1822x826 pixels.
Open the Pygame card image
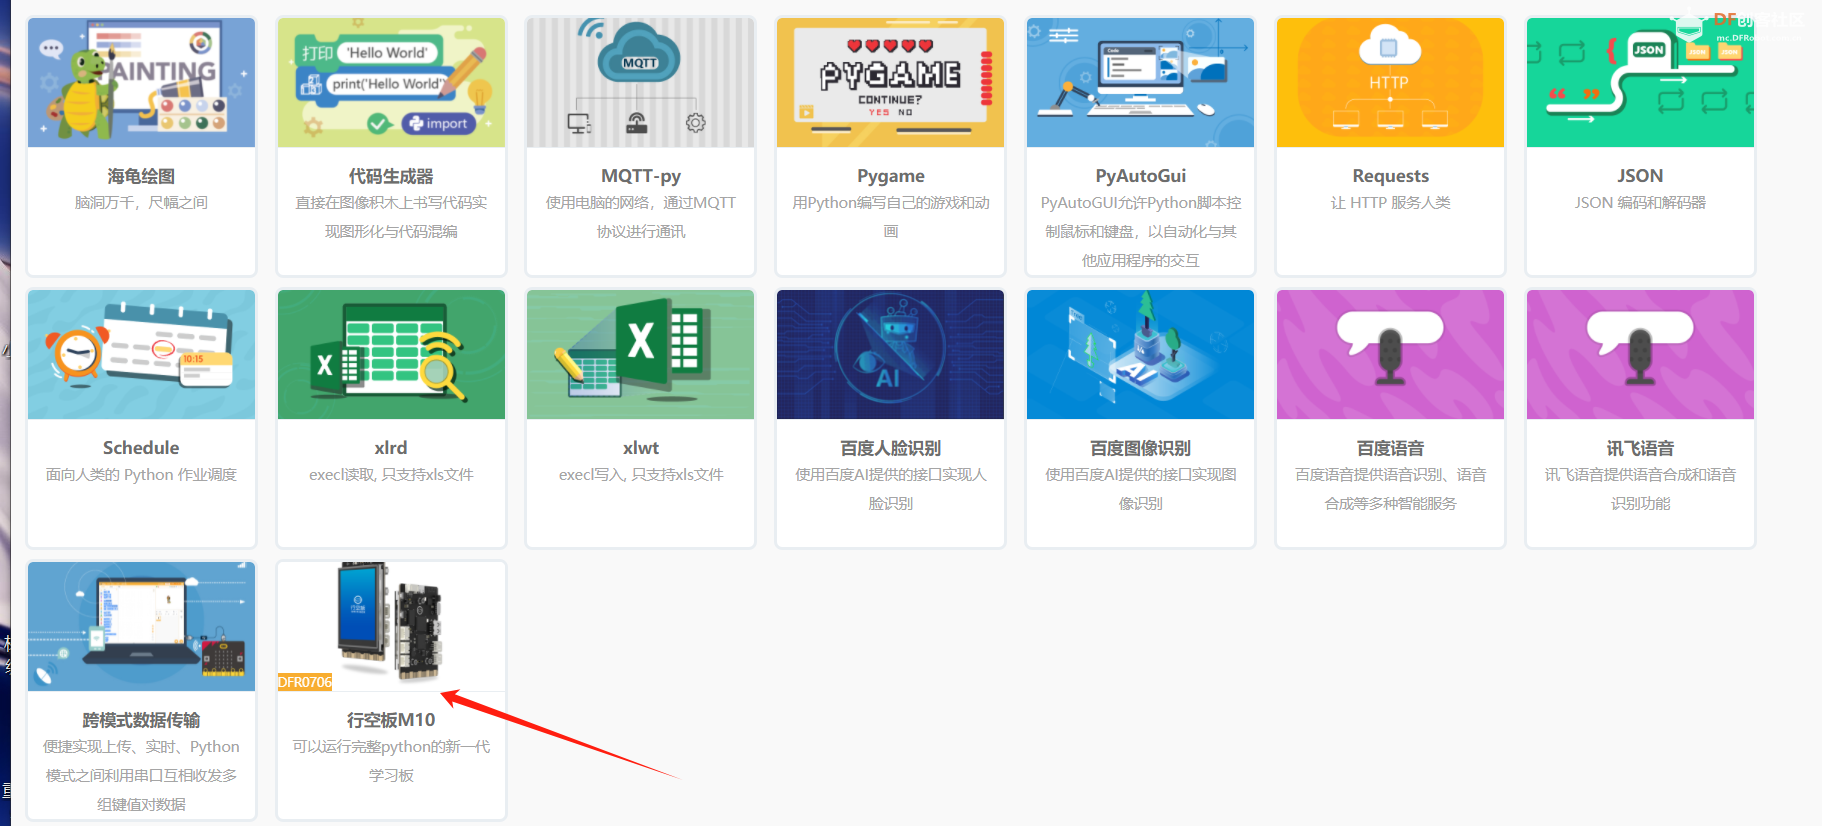pos(890,82)
